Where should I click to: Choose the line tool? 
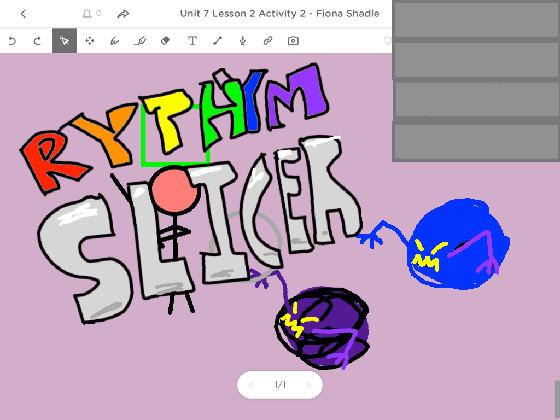point(218,41)
